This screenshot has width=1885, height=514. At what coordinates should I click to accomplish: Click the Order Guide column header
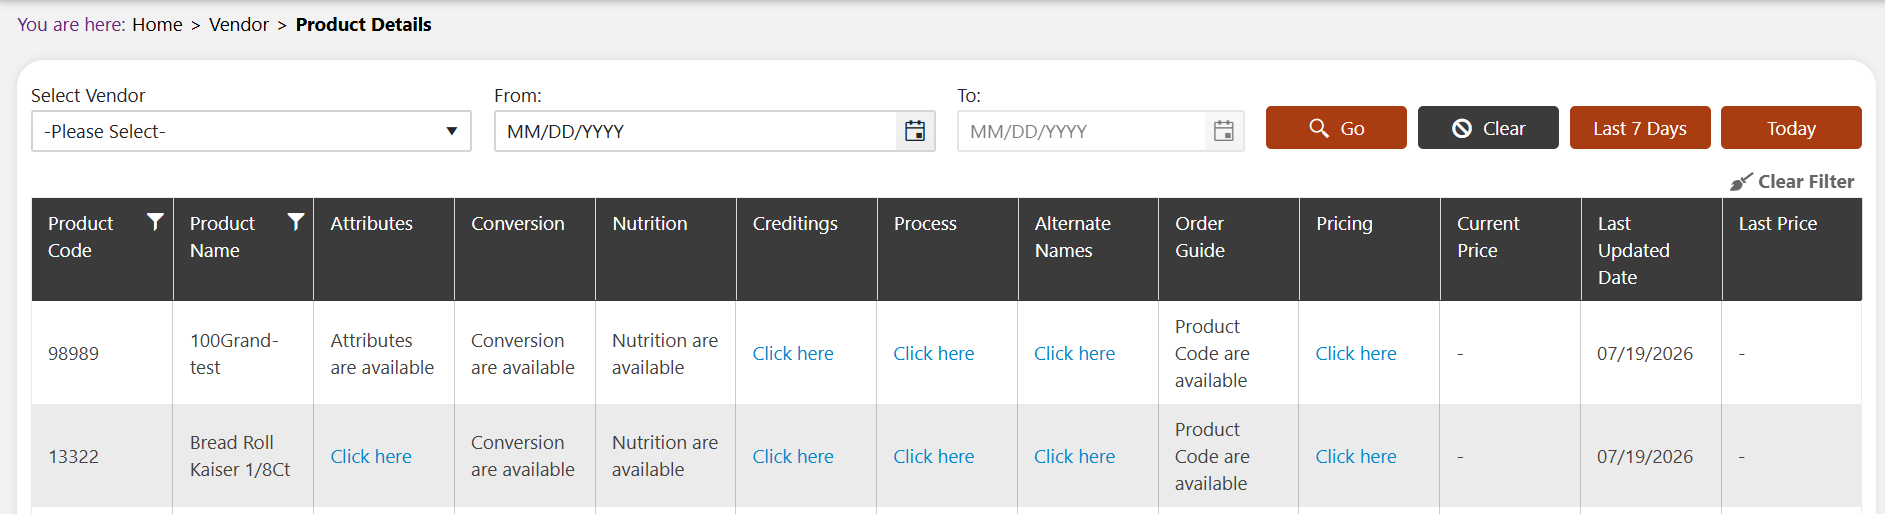point(1229,249)
